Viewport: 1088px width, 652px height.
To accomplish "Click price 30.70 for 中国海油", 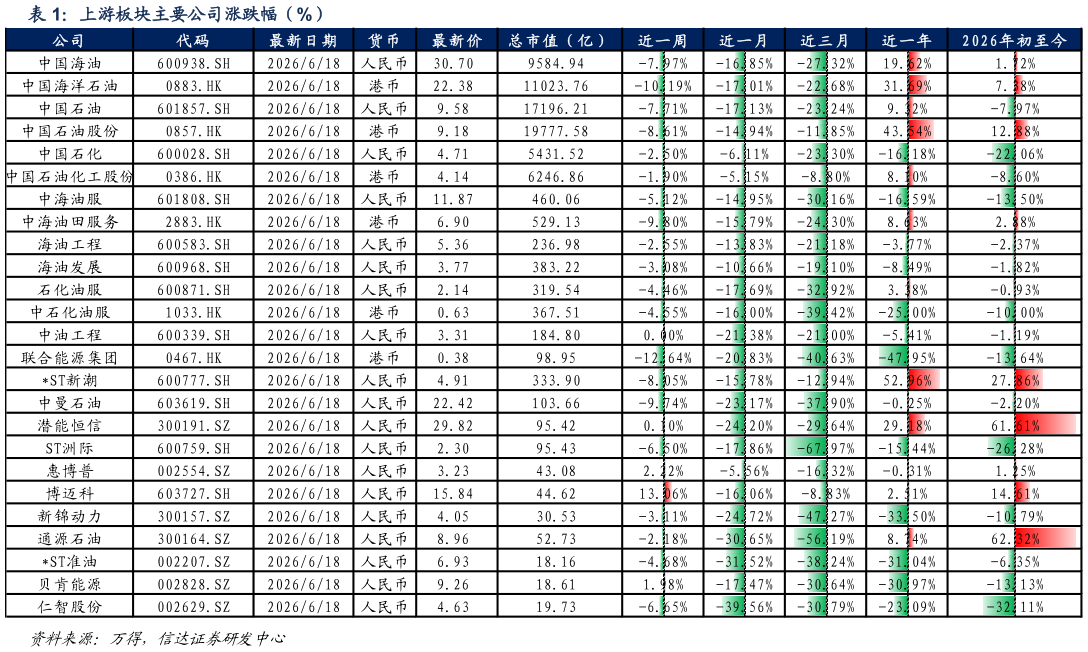I will click(453, 63).
